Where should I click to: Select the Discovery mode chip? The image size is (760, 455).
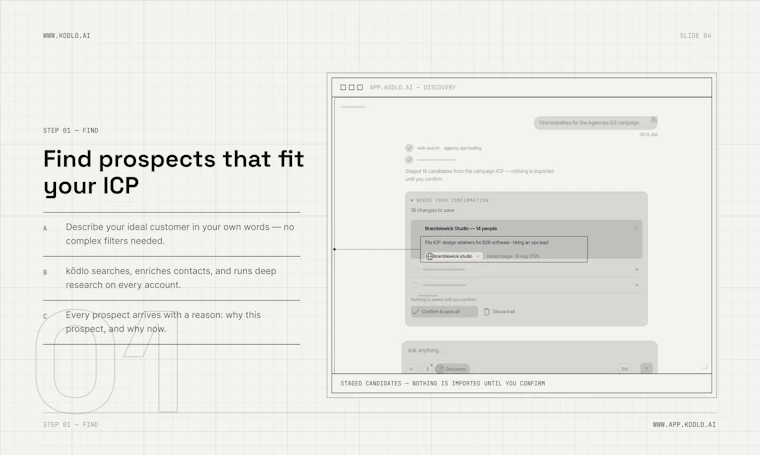pos(452,369)
